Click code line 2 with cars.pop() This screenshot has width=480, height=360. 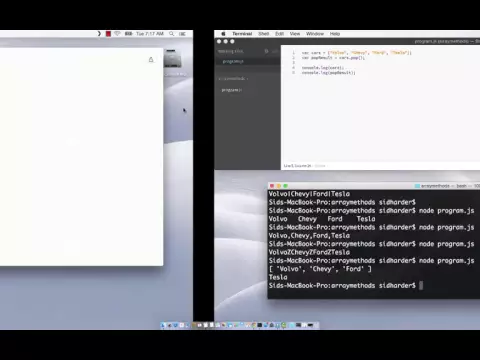(x=333, y=58)
